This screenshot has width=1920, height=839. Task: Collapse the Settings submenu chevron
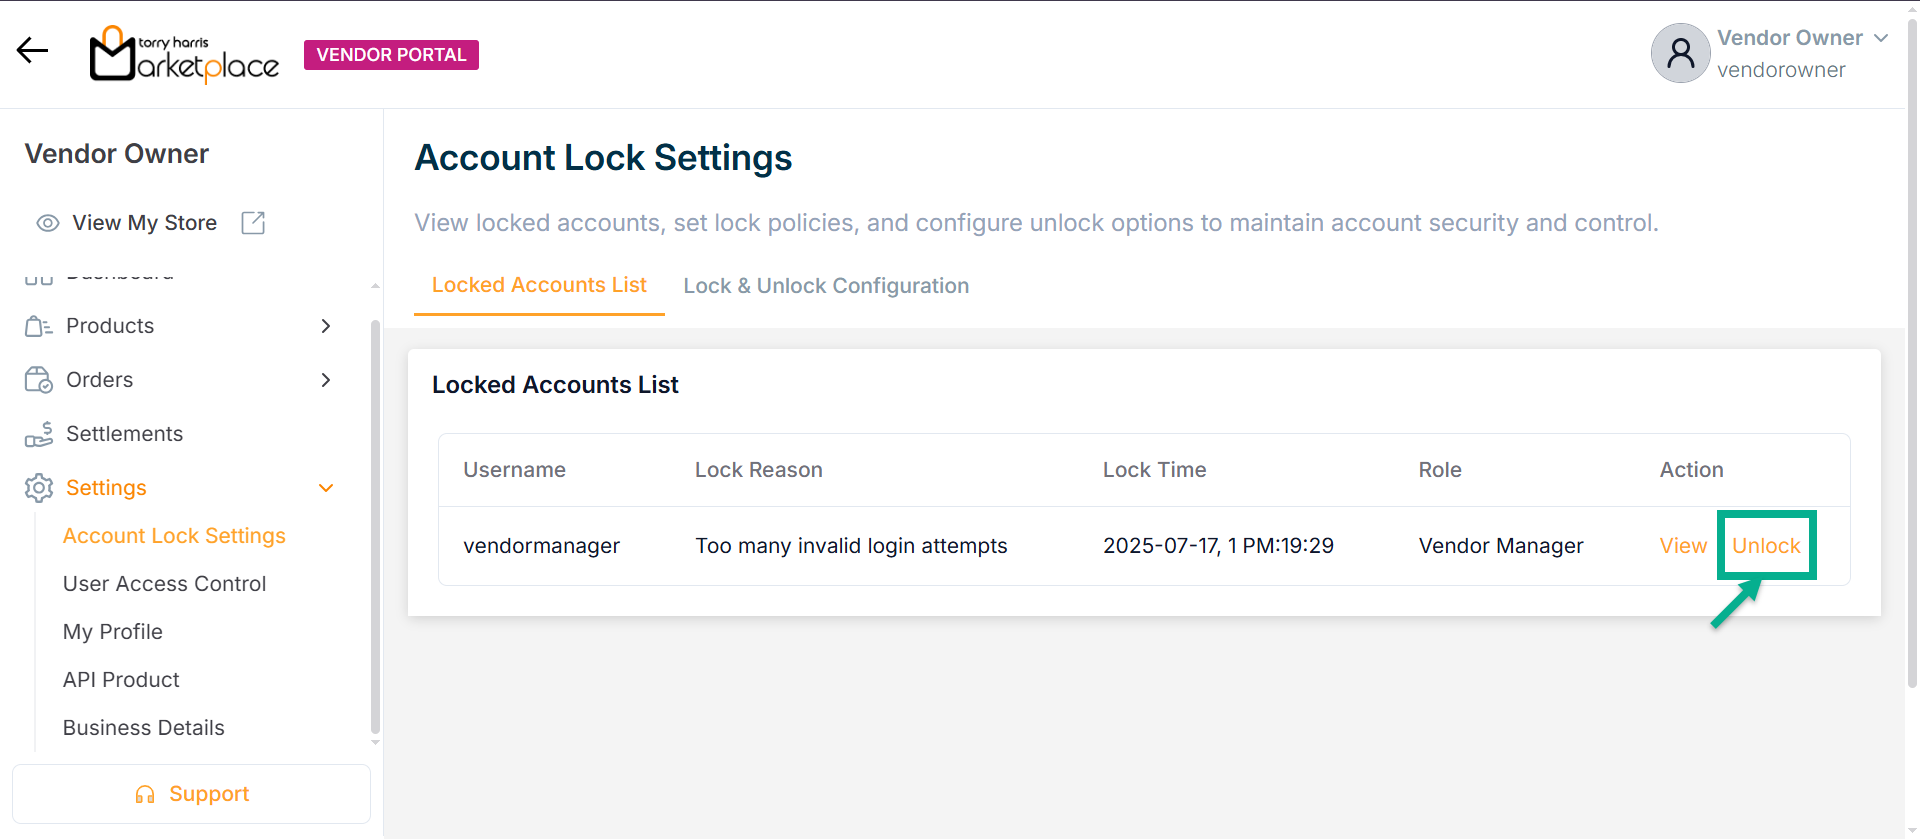pyautogui.click(x=326, y=488)
